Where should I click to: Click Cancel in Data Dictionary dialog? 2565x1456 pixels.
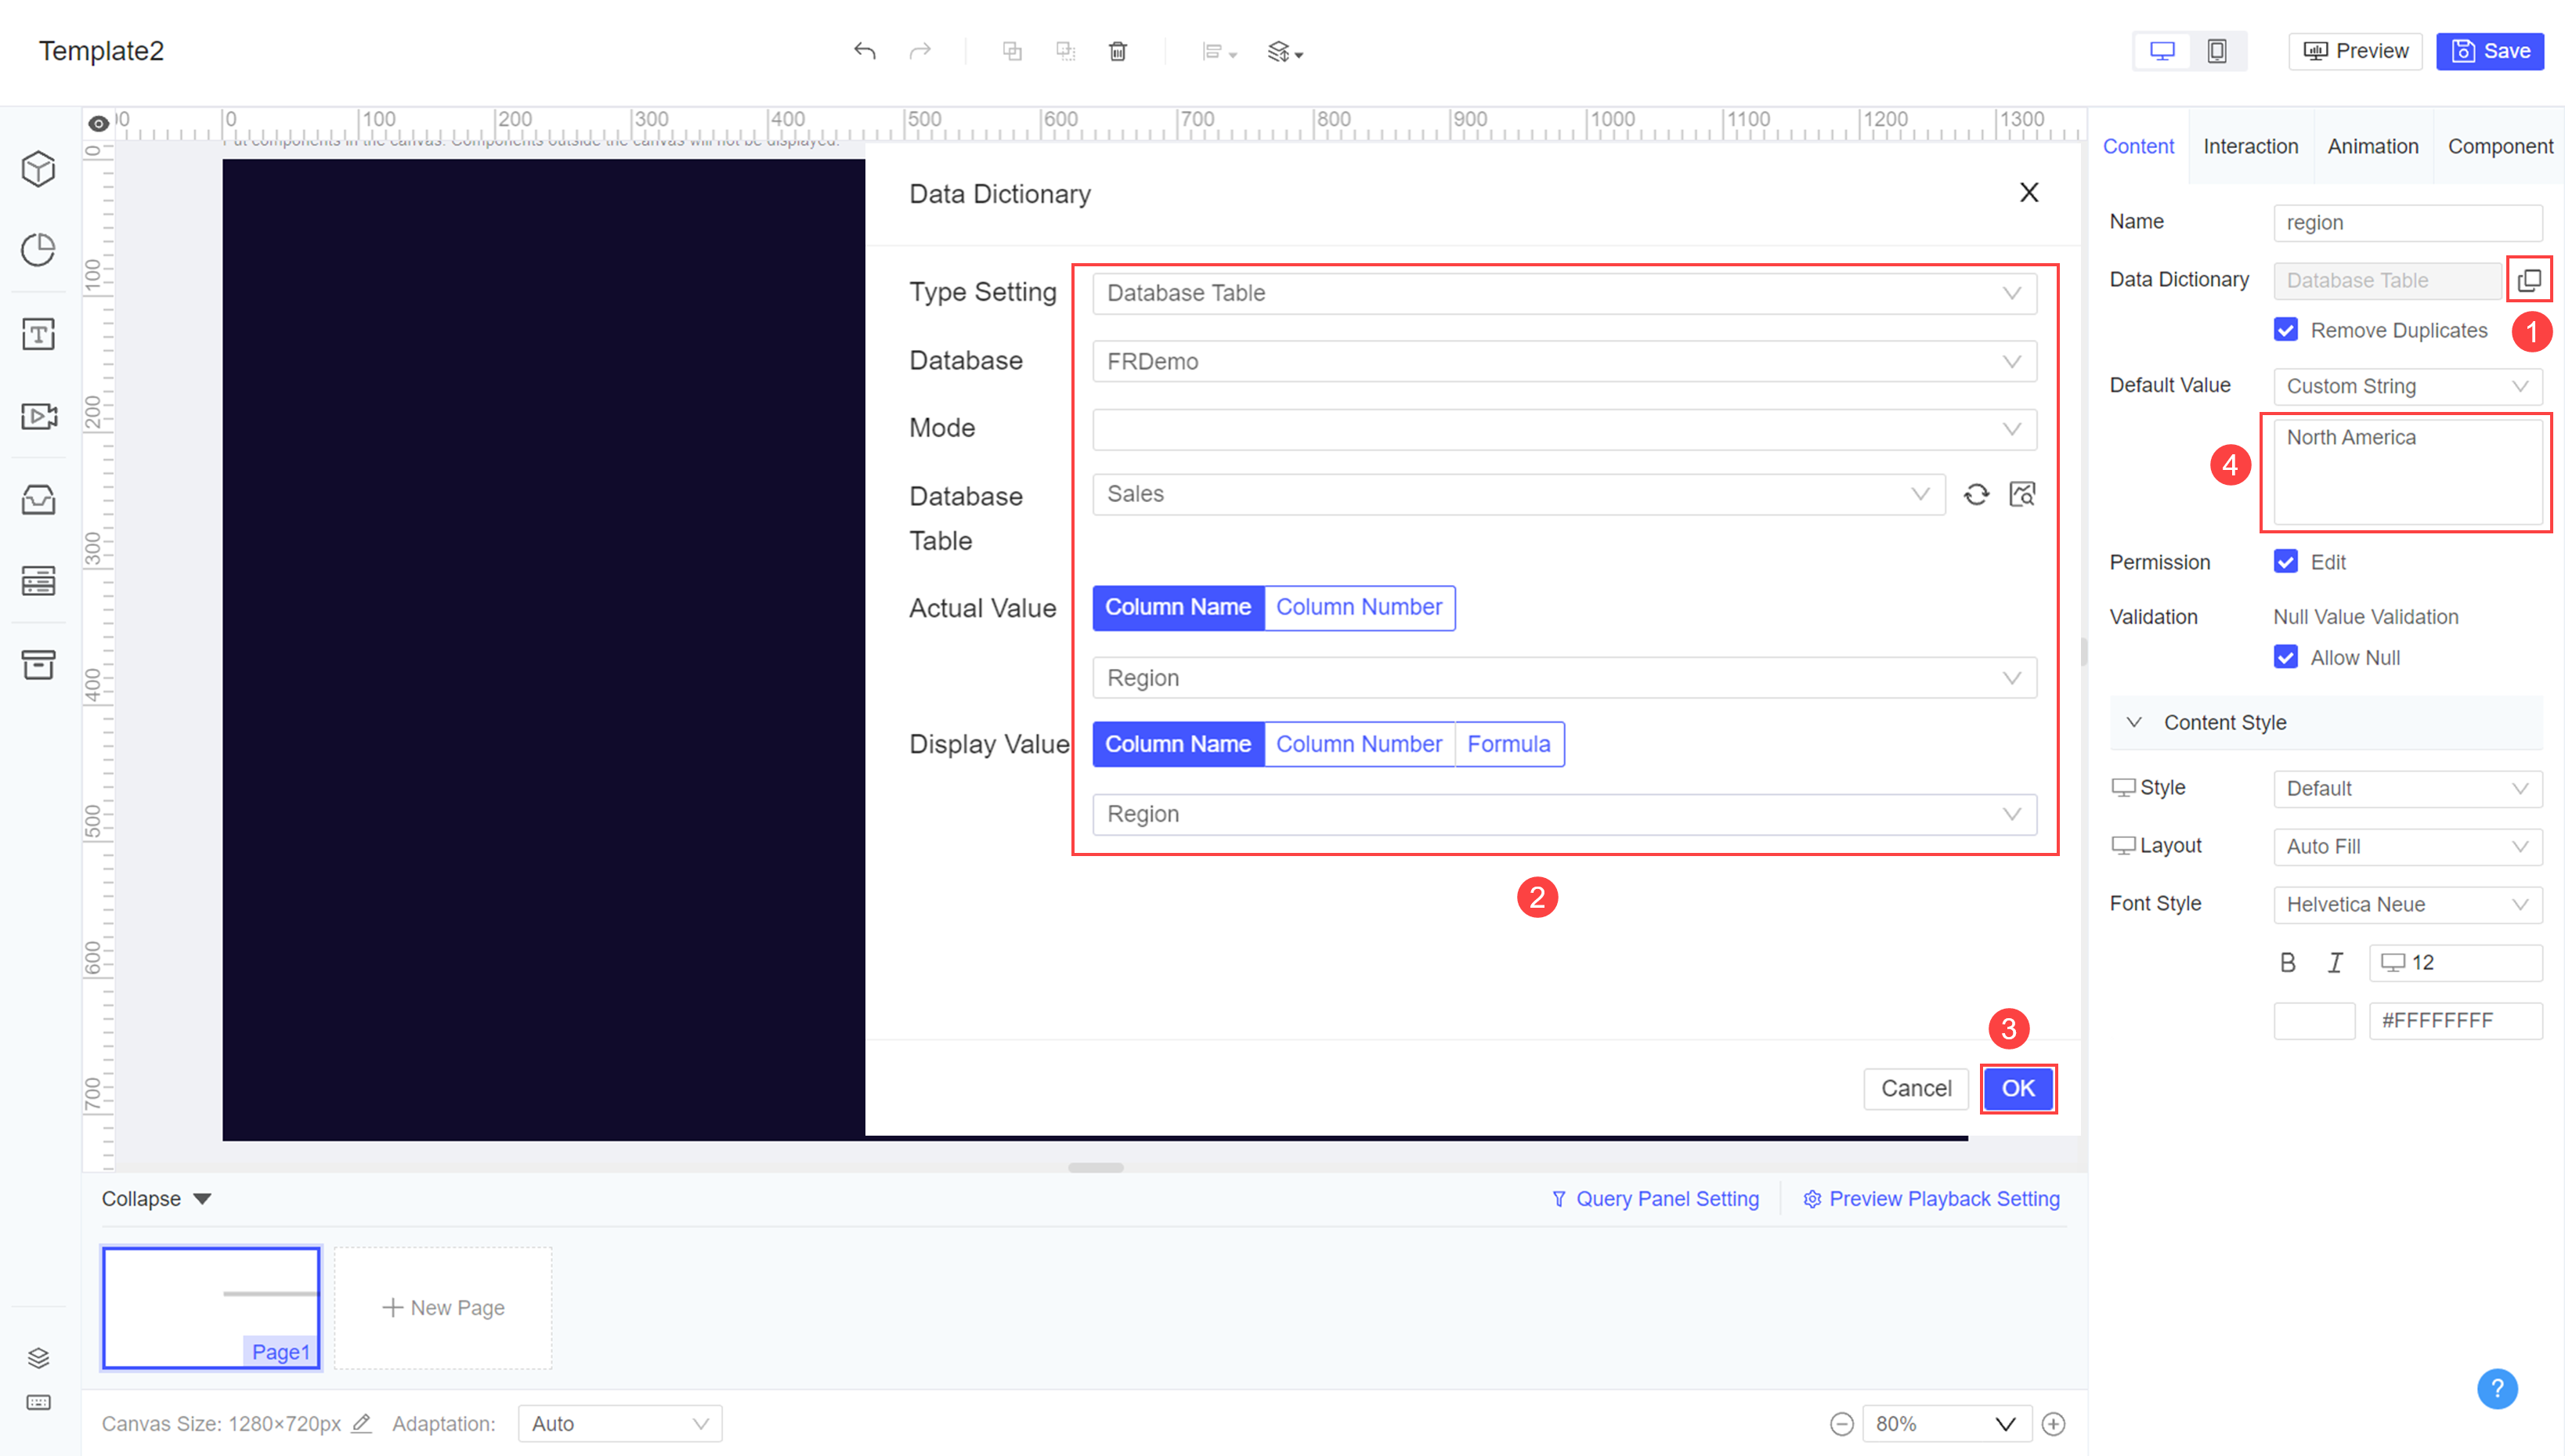click(1915, 1088)
